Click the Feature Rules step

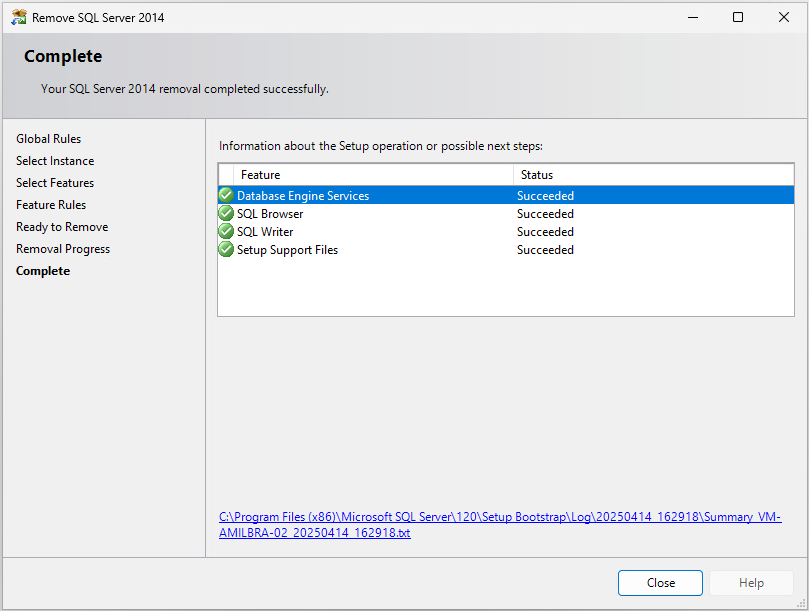pyautogui.click(x=51, y=205)
